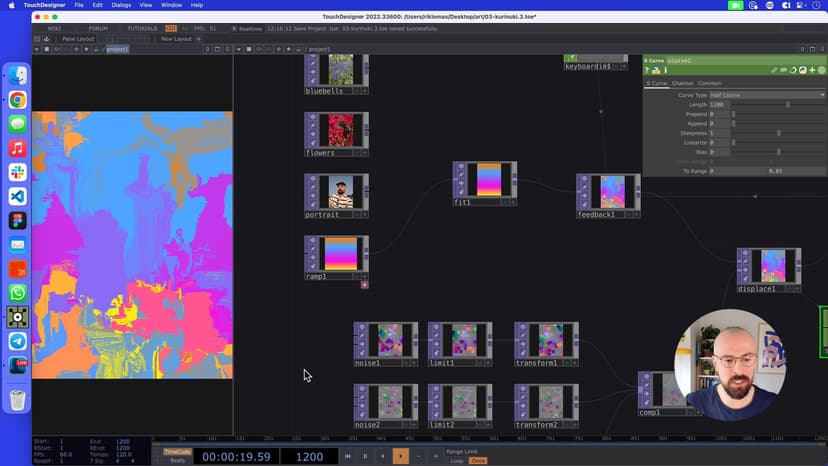Toggle the Once range limit option
The height and width of the screenshot is (466, 828).
click(x=478, y=460)
